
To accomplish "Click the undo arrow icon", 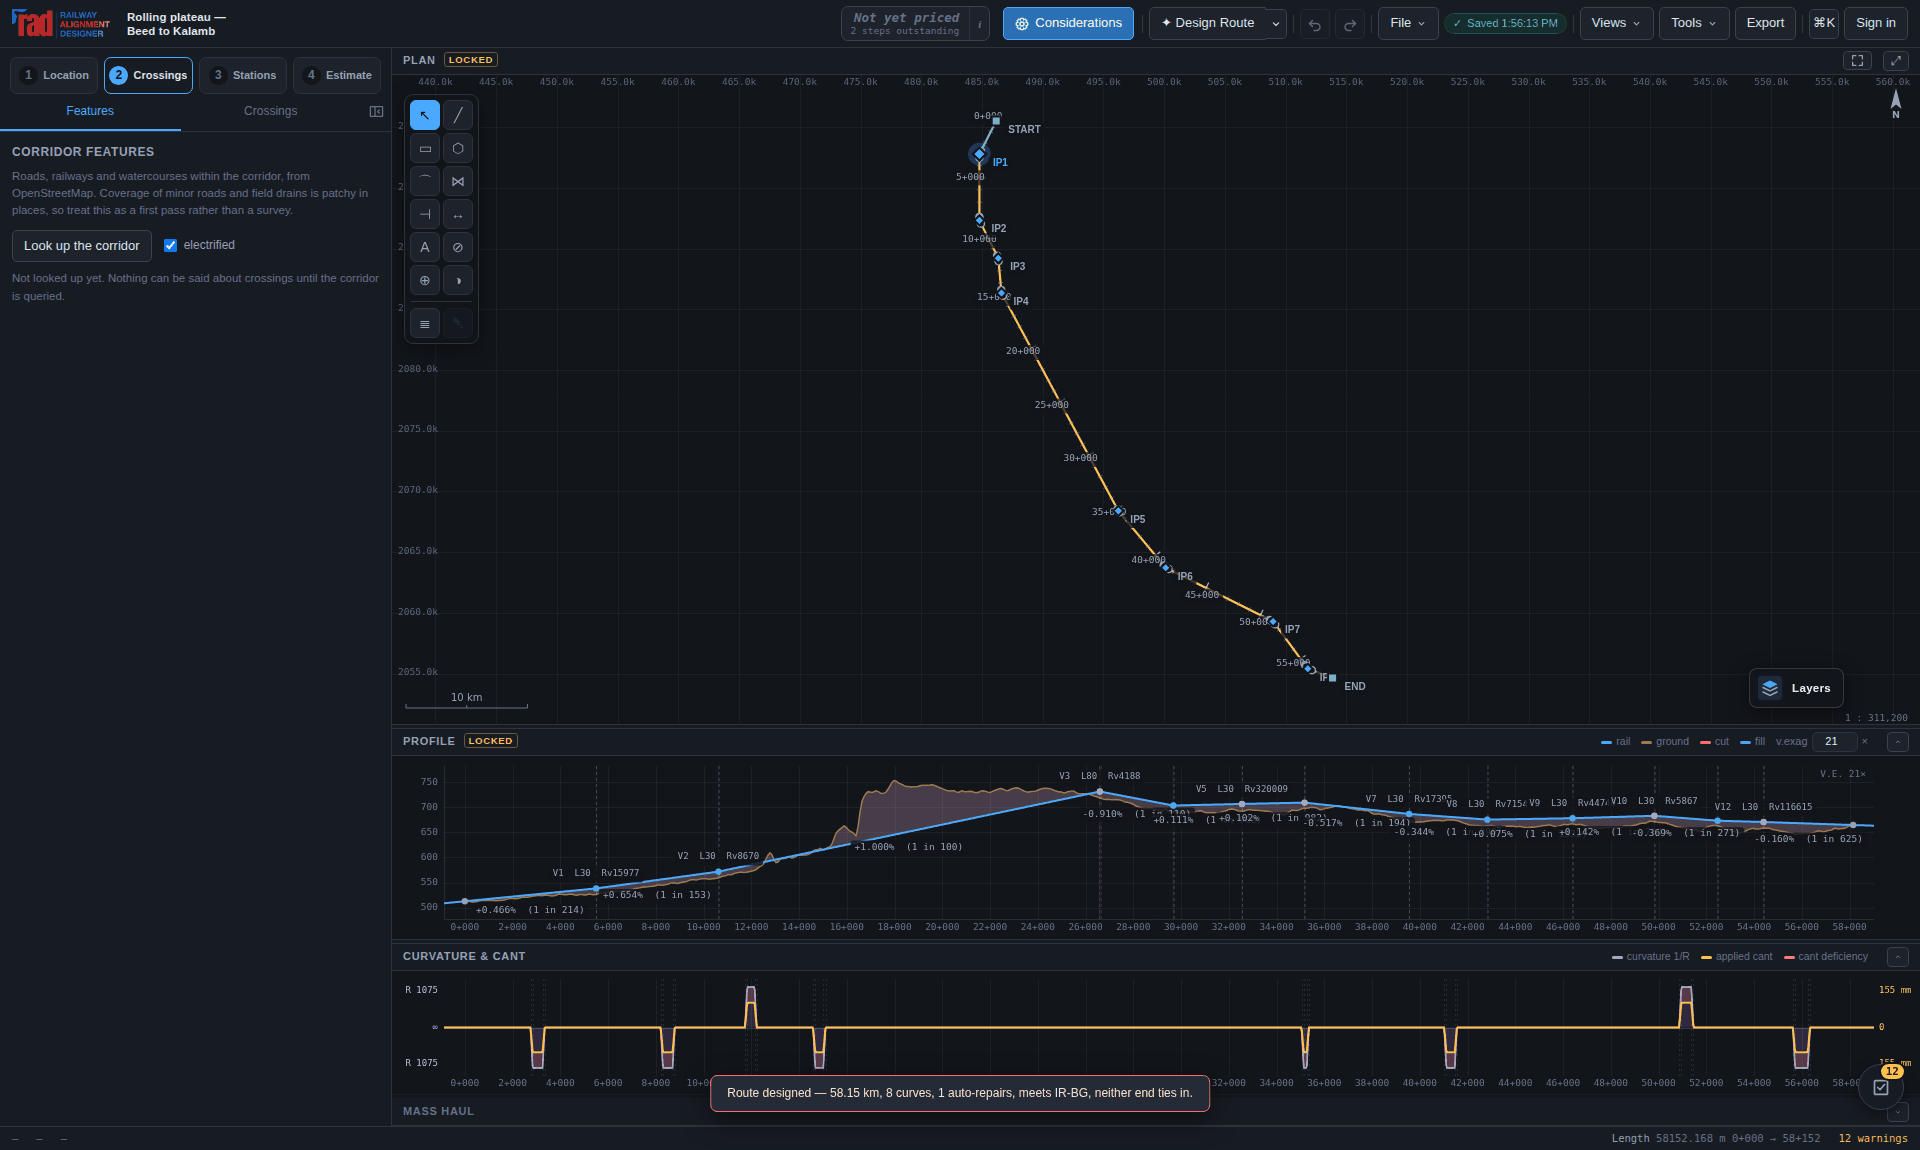I will pyautogui.click(x=1315, y=24).
